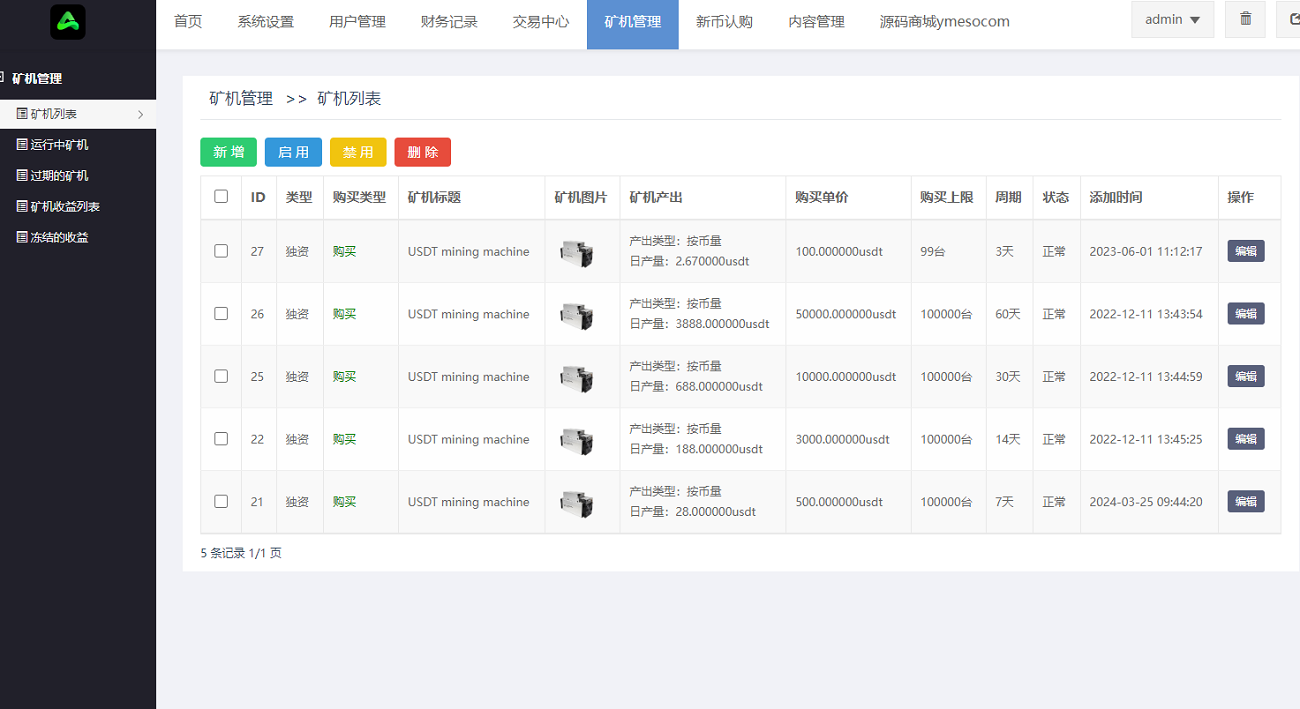The width and height of the screenshot is (1300, 709).
Task: Click the 购买上限 column header
Action: (x=947, y=198)
